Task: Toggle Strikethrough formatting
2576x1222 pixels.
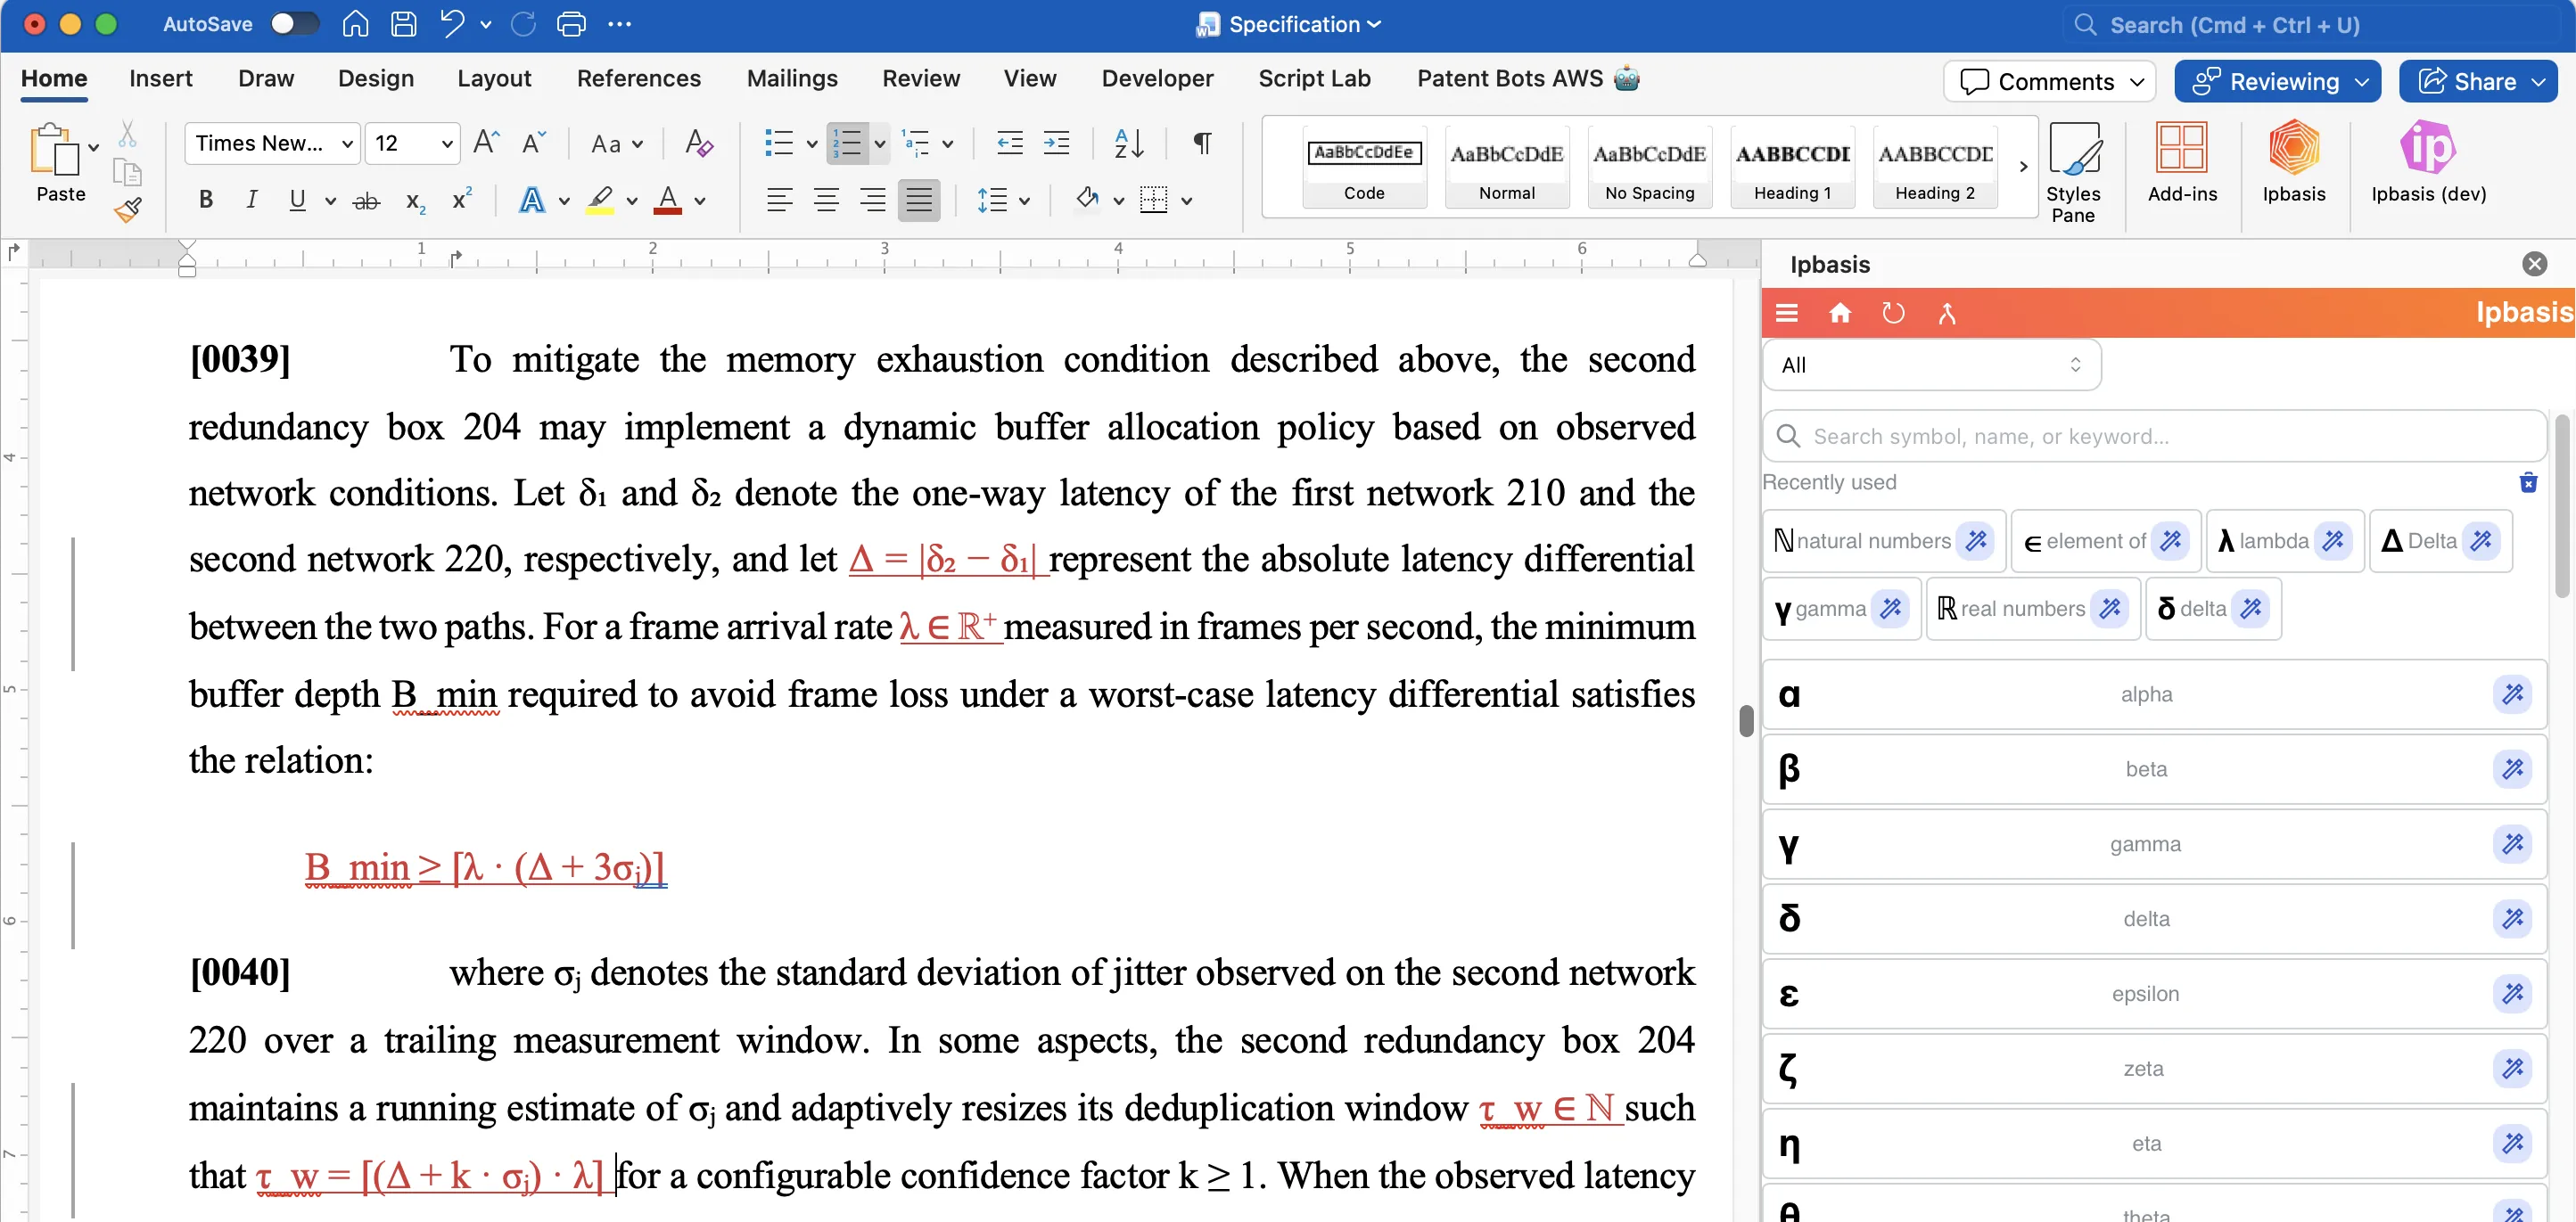Action: pos(366,201)
